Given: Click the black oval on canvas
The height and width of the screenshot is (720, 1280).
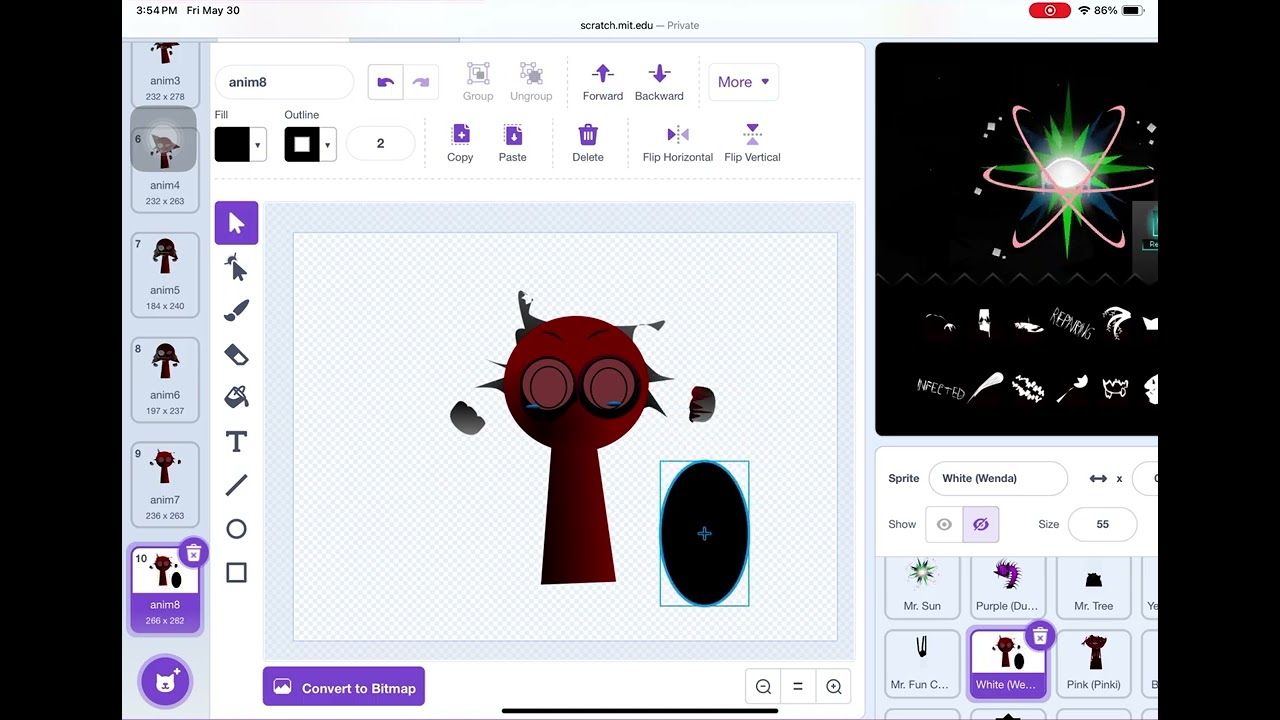Looking at the screenshot, I should [x=704, y=534].
